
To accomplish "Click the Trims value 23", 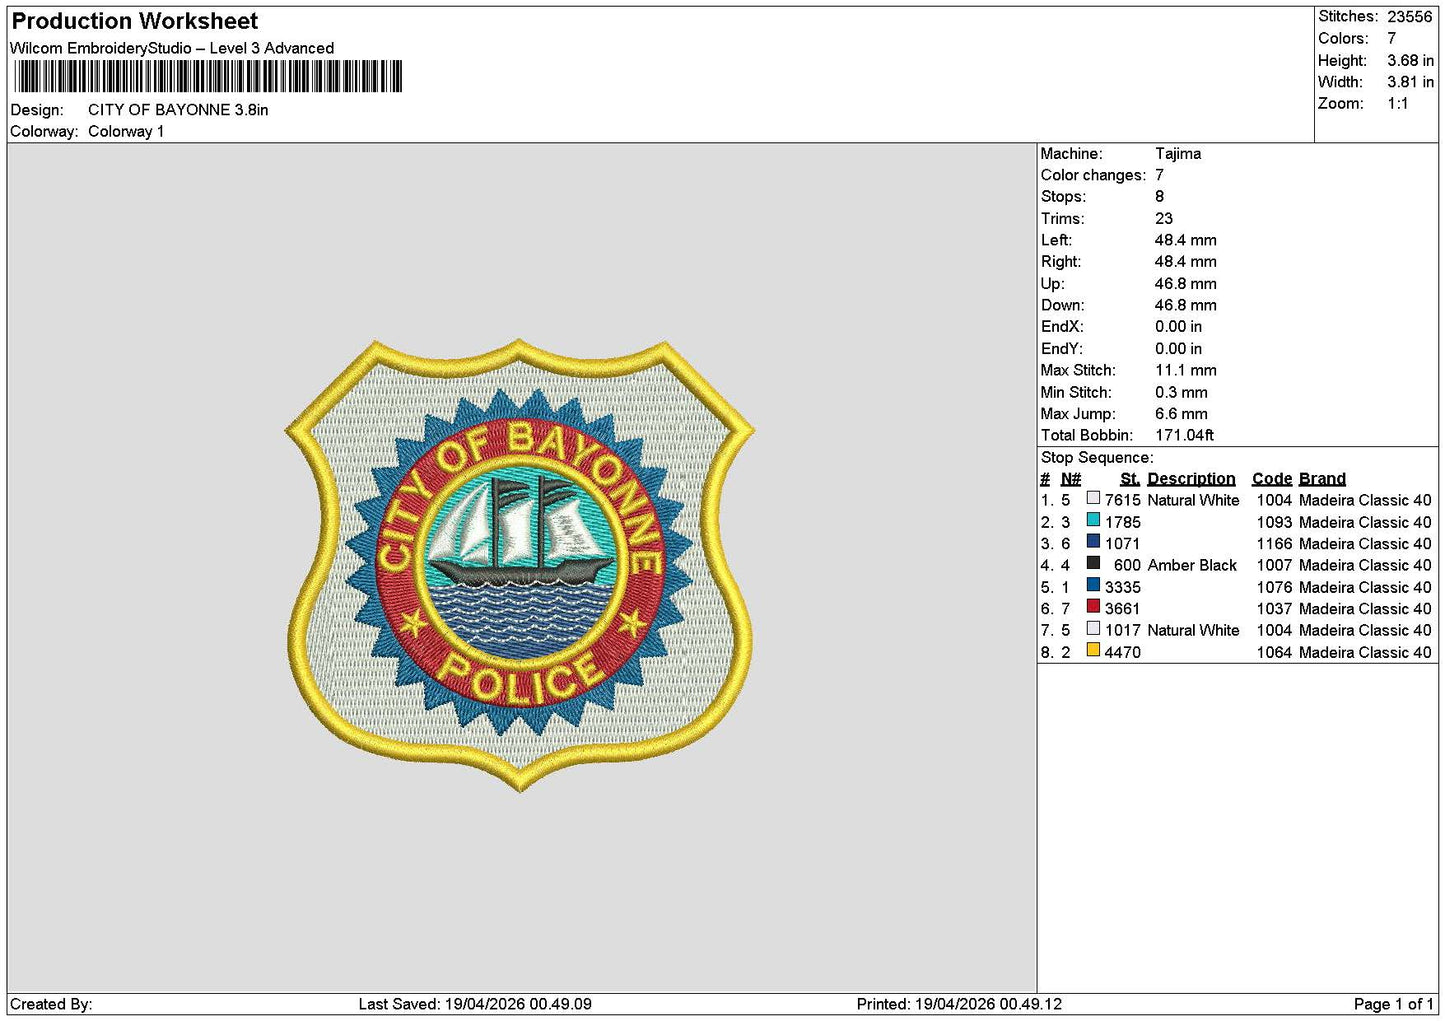I will [1164, 219].
